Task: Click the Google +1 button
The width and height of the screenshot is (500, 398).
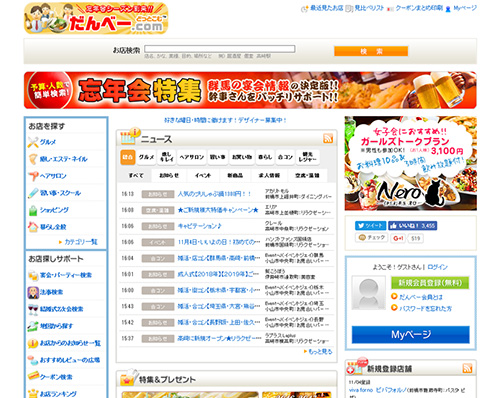Action: tap(398, 238)
